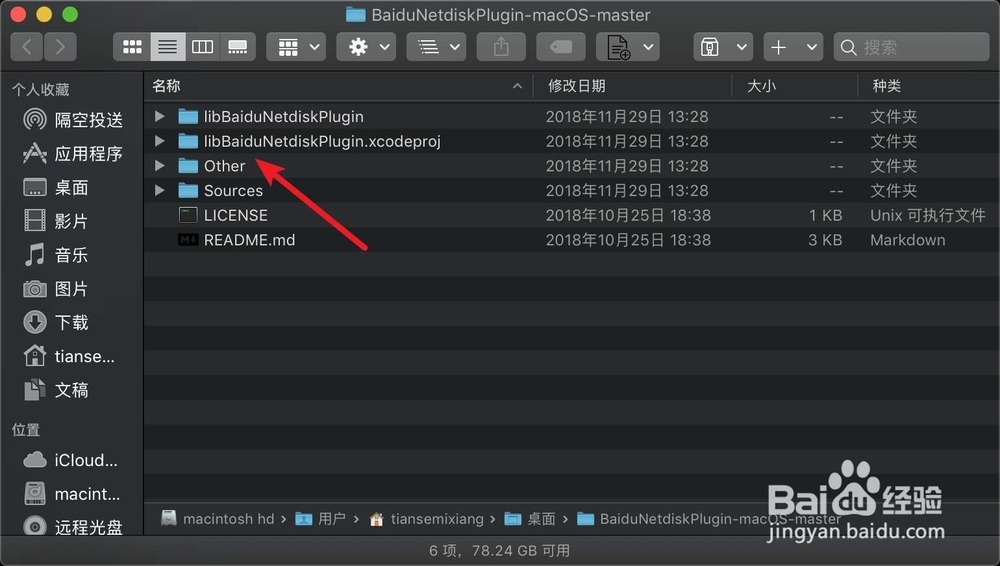This screenshot has width=1000, height=566.
Task: Select the LICENSE file icon
Action: click(x=188, y=215)
